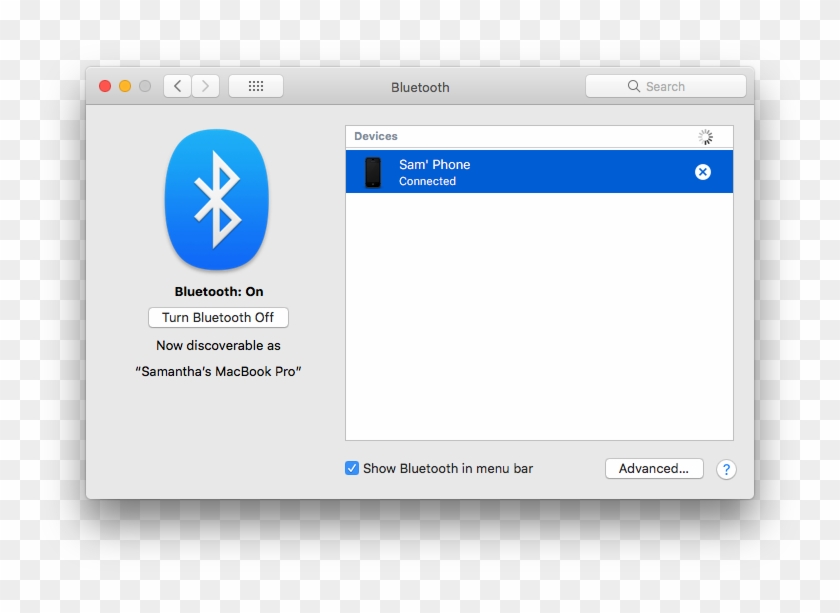
Task: Click the Bluetooth window title
Action: (x=420, y=87)
